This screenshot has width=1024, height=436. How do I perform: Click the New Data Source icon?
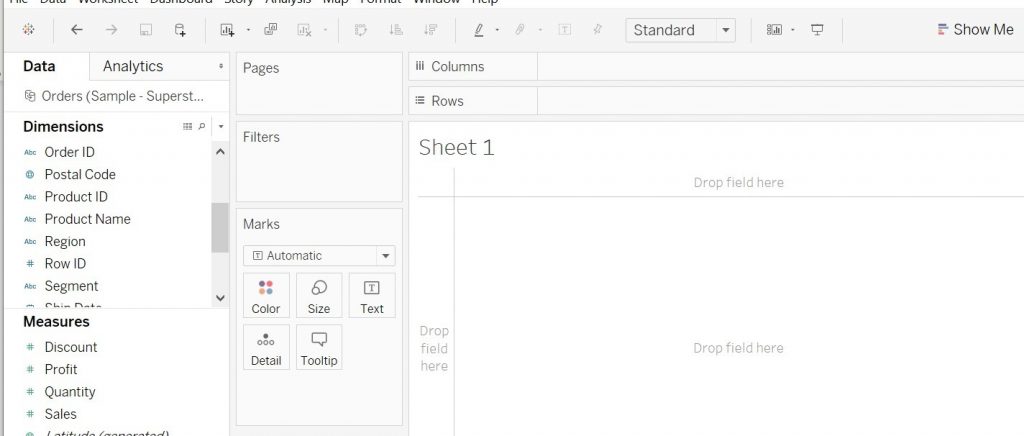tap(180, 29)
